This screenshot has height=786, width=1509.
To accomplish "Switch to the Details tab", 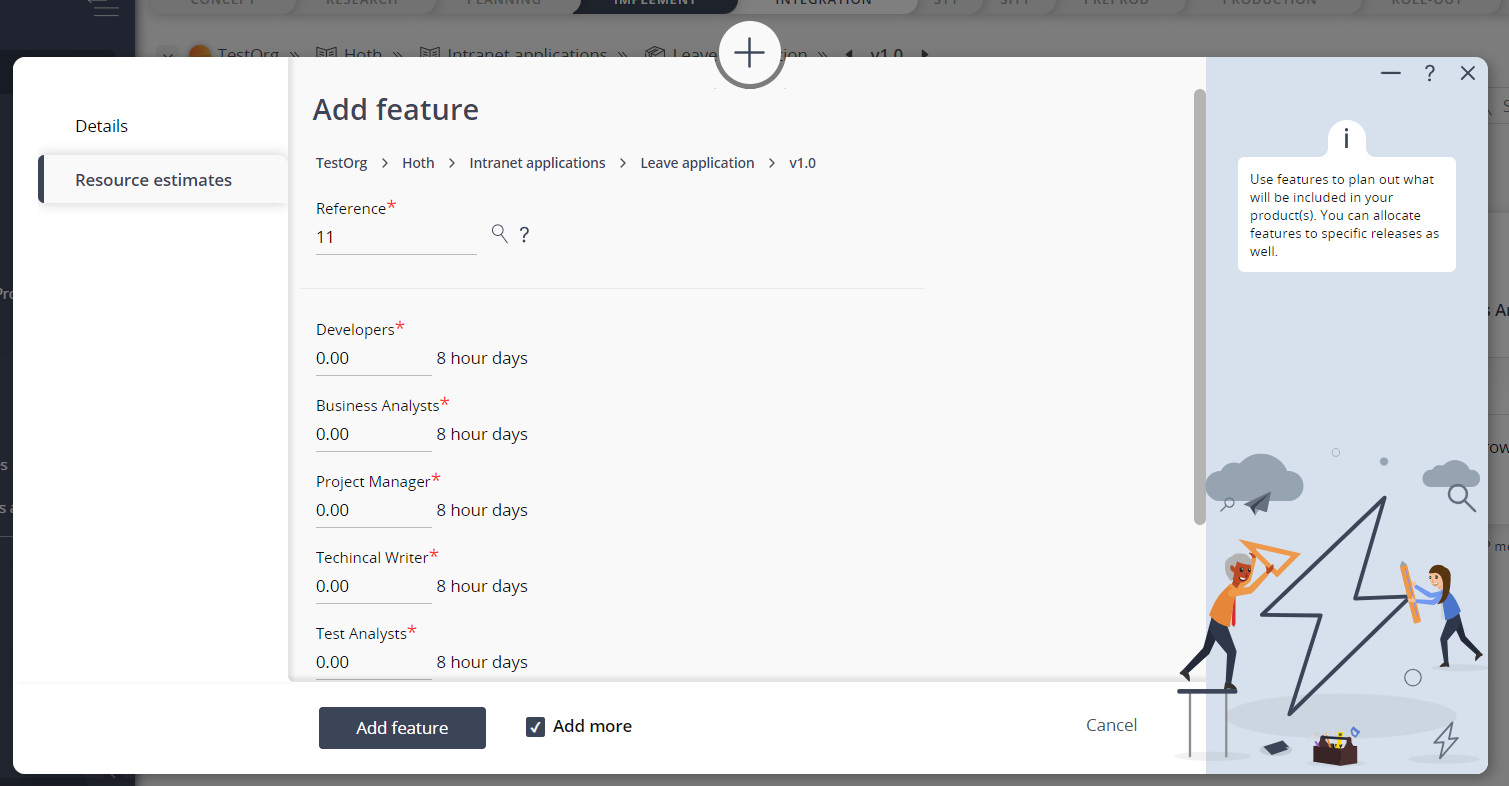I will click(x=101, y=125).
